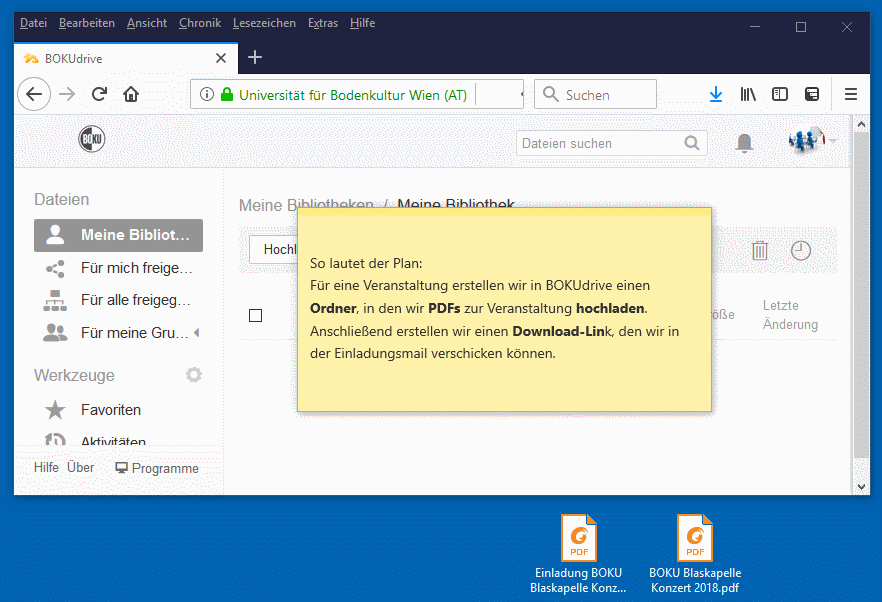Open the Firefox downloads arrow
Screen dimensions: 882x602
click(x=716, y=94)
